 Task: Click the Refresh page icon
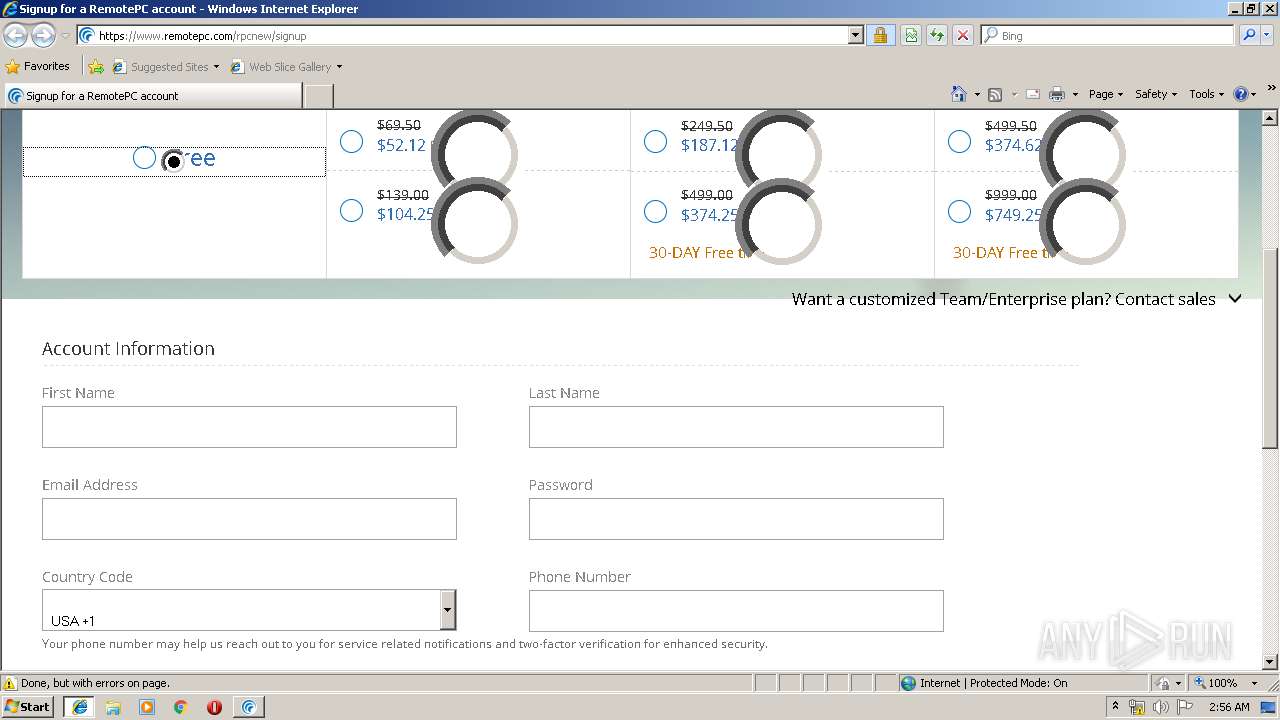point(937,35)
